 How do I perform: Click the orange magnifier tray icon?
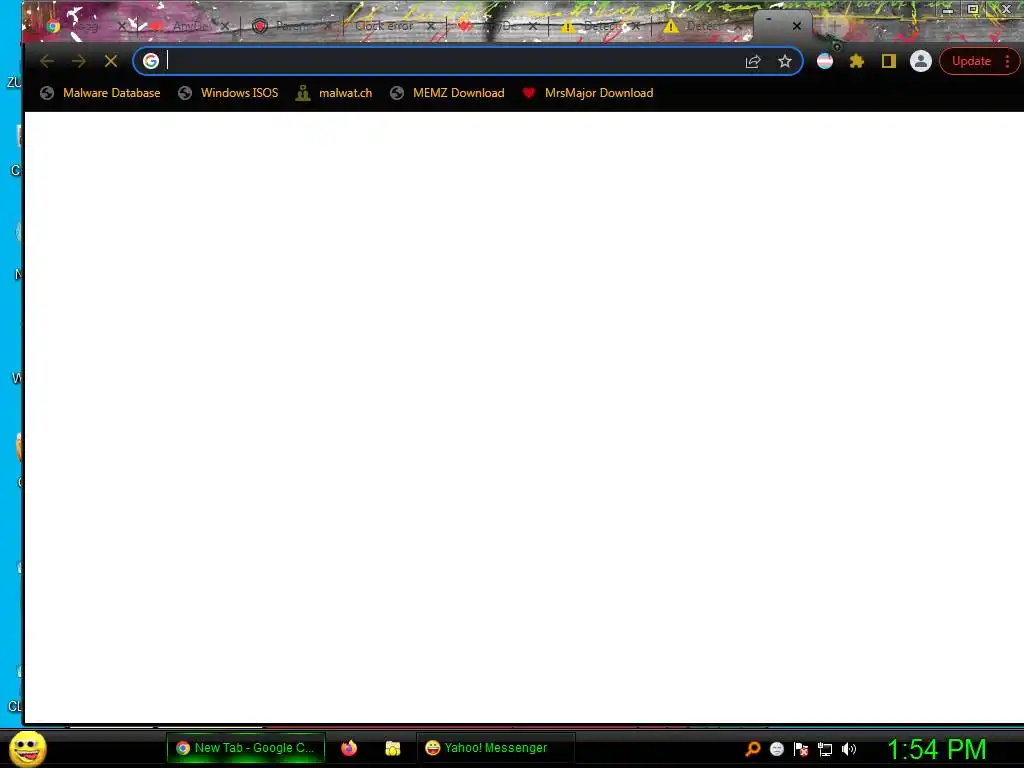[x=753, y=749]
